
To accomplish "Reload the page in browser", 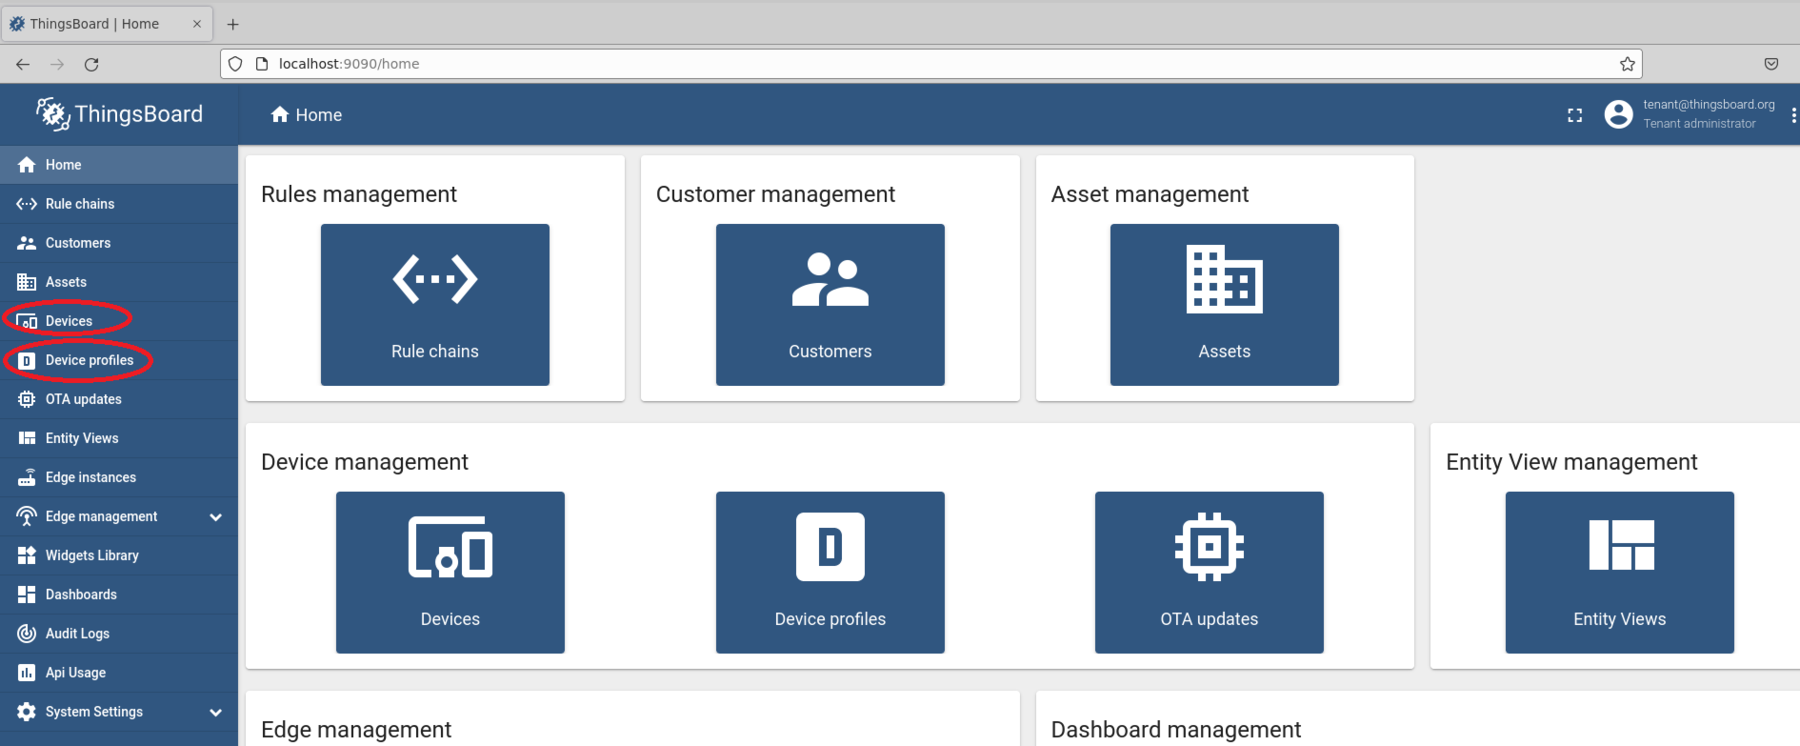I will pos(91,64).
